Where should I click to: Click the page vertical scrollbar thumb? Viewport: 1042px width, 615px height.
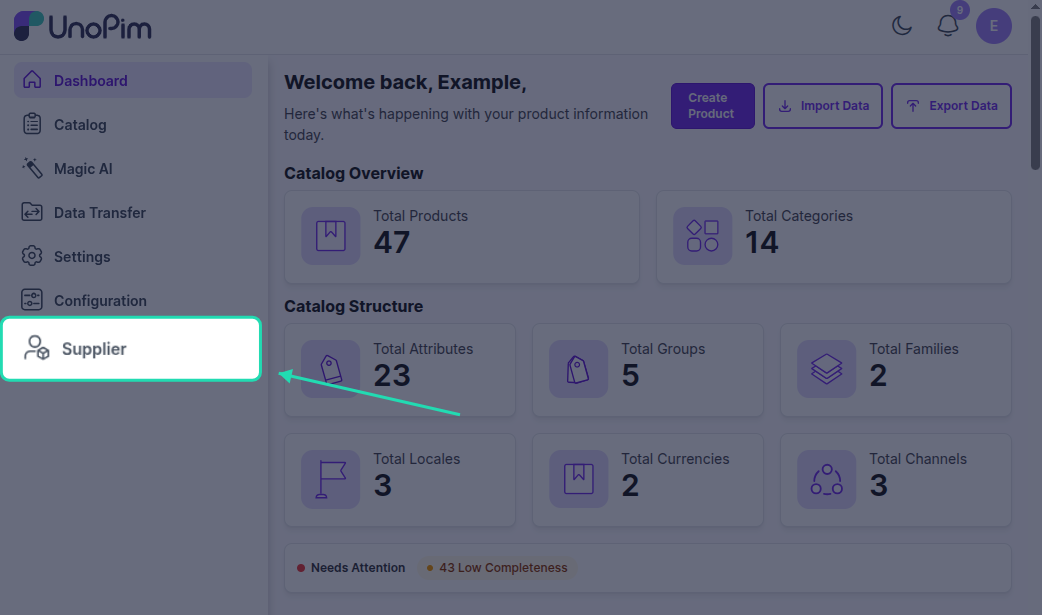click(1035, 93)
